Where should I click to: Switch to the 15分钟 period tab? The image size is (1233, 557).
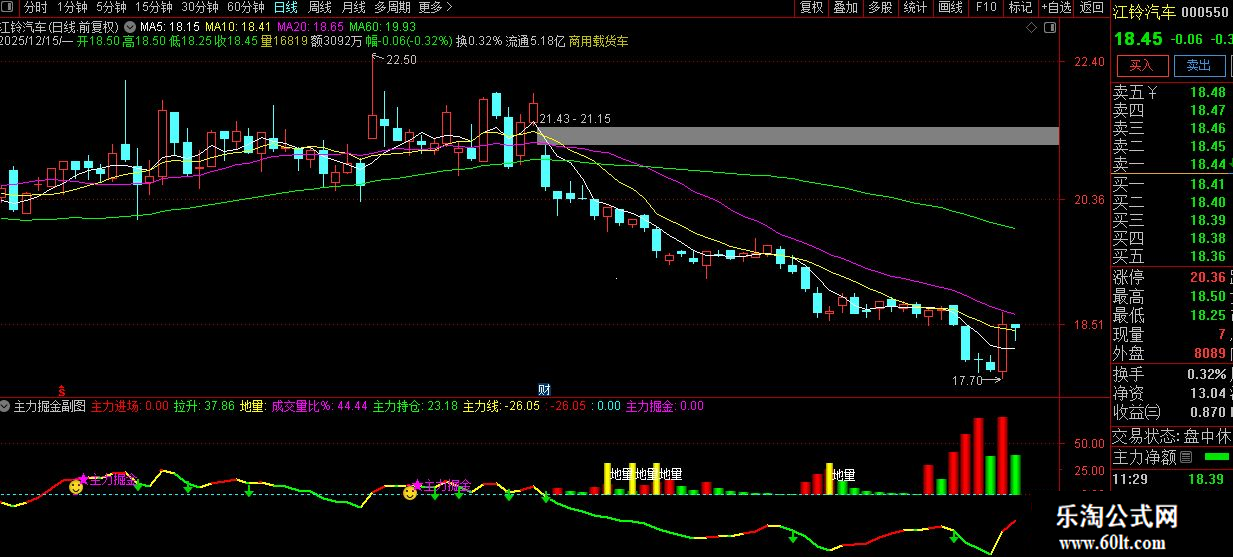(x=153, y=7)
